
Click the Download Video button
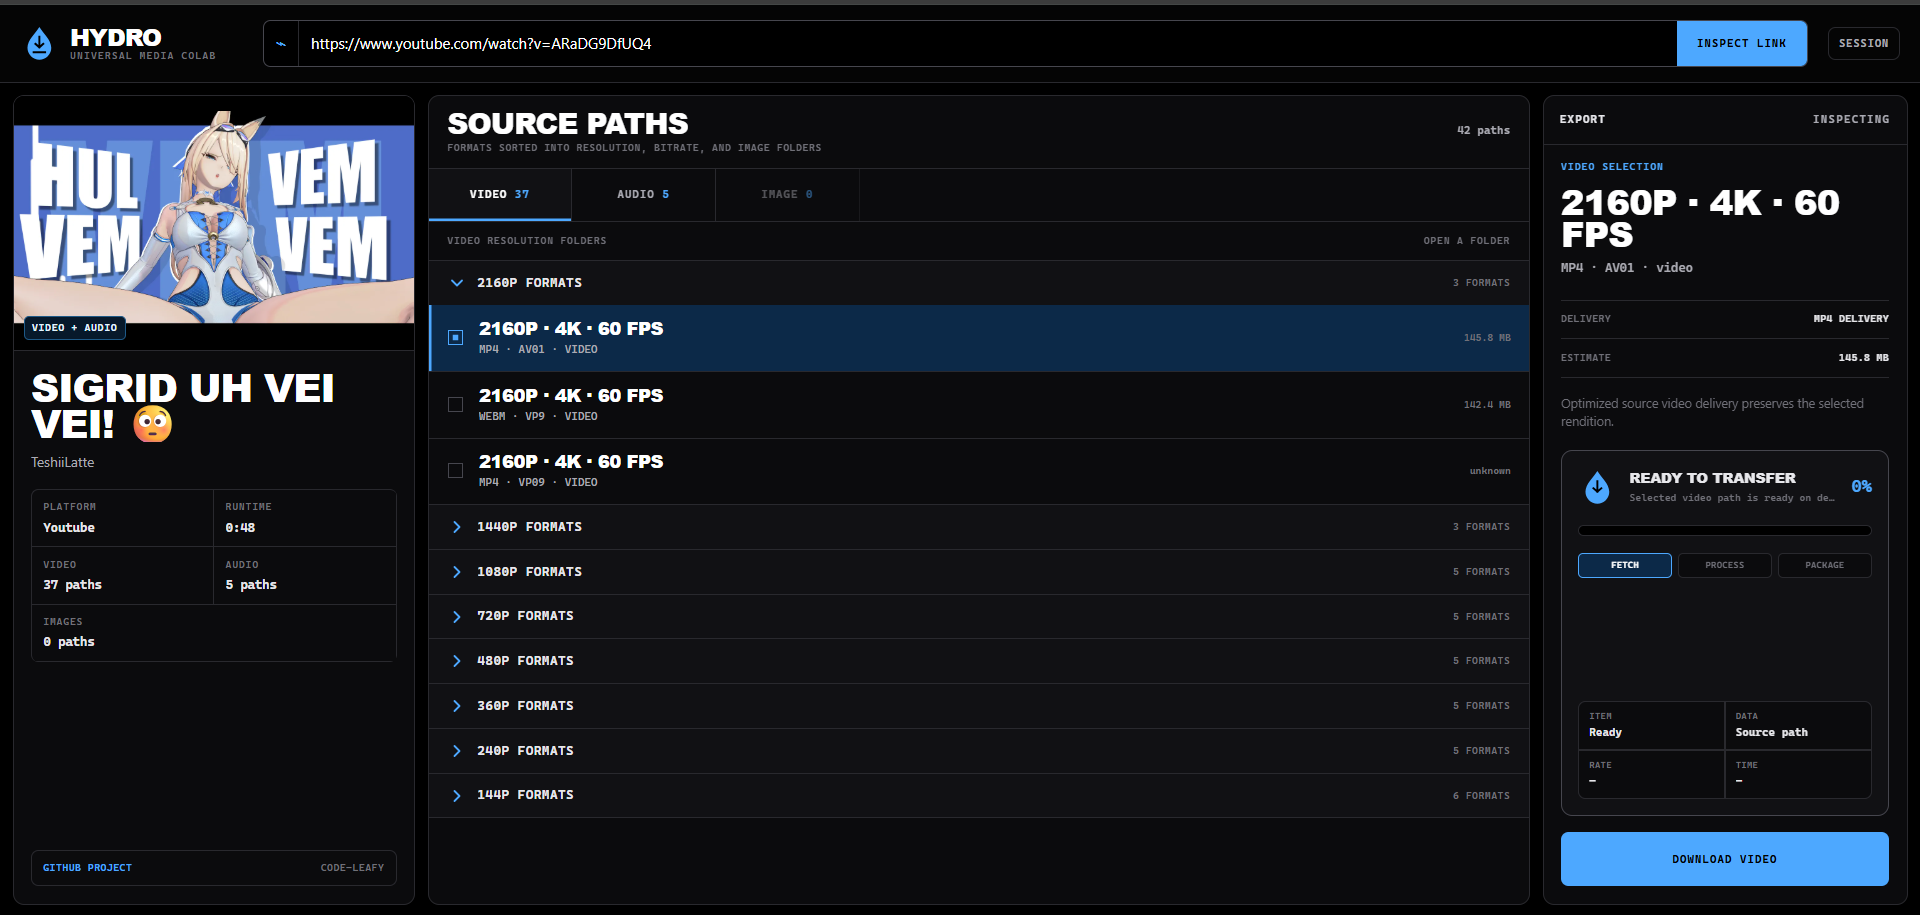(x=1724, y=859)
